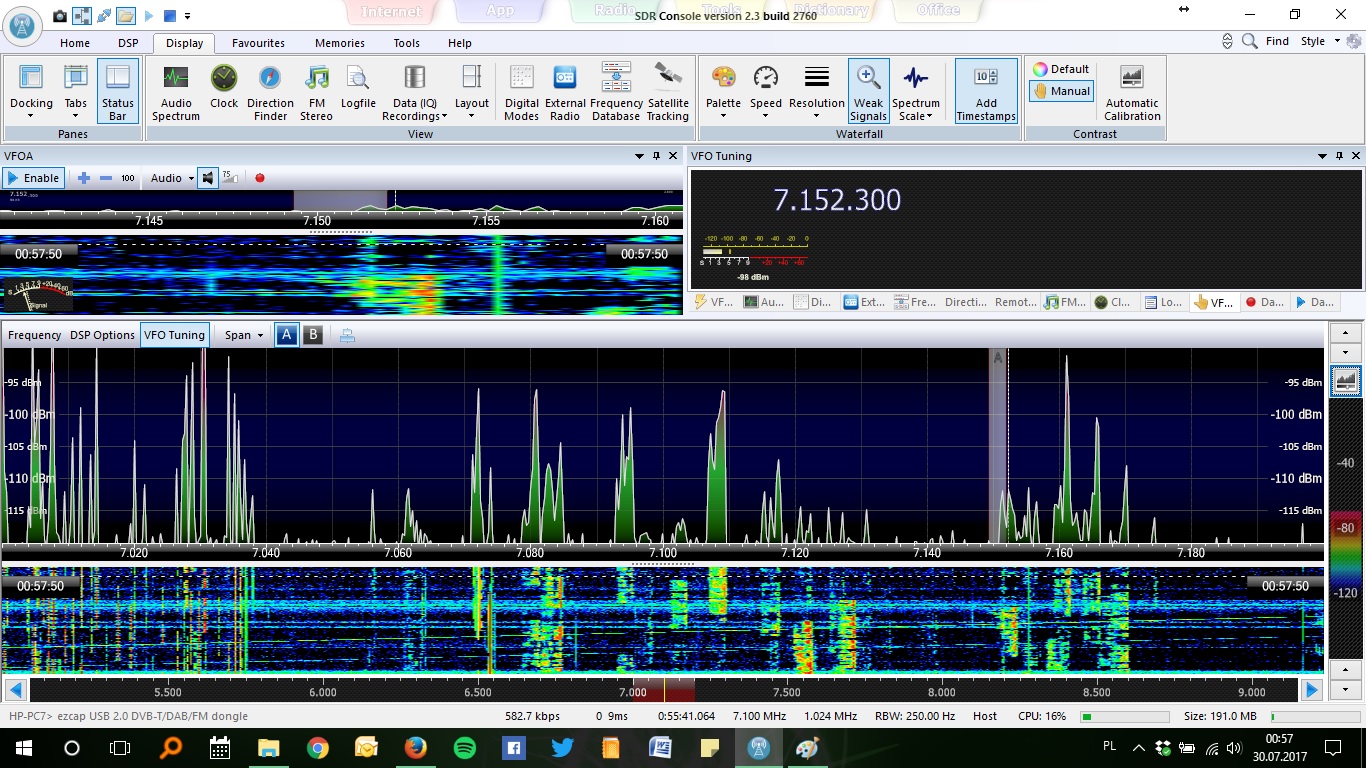
Task: Toggle the Weak Signals waterfall option
Action: [868, 92]
